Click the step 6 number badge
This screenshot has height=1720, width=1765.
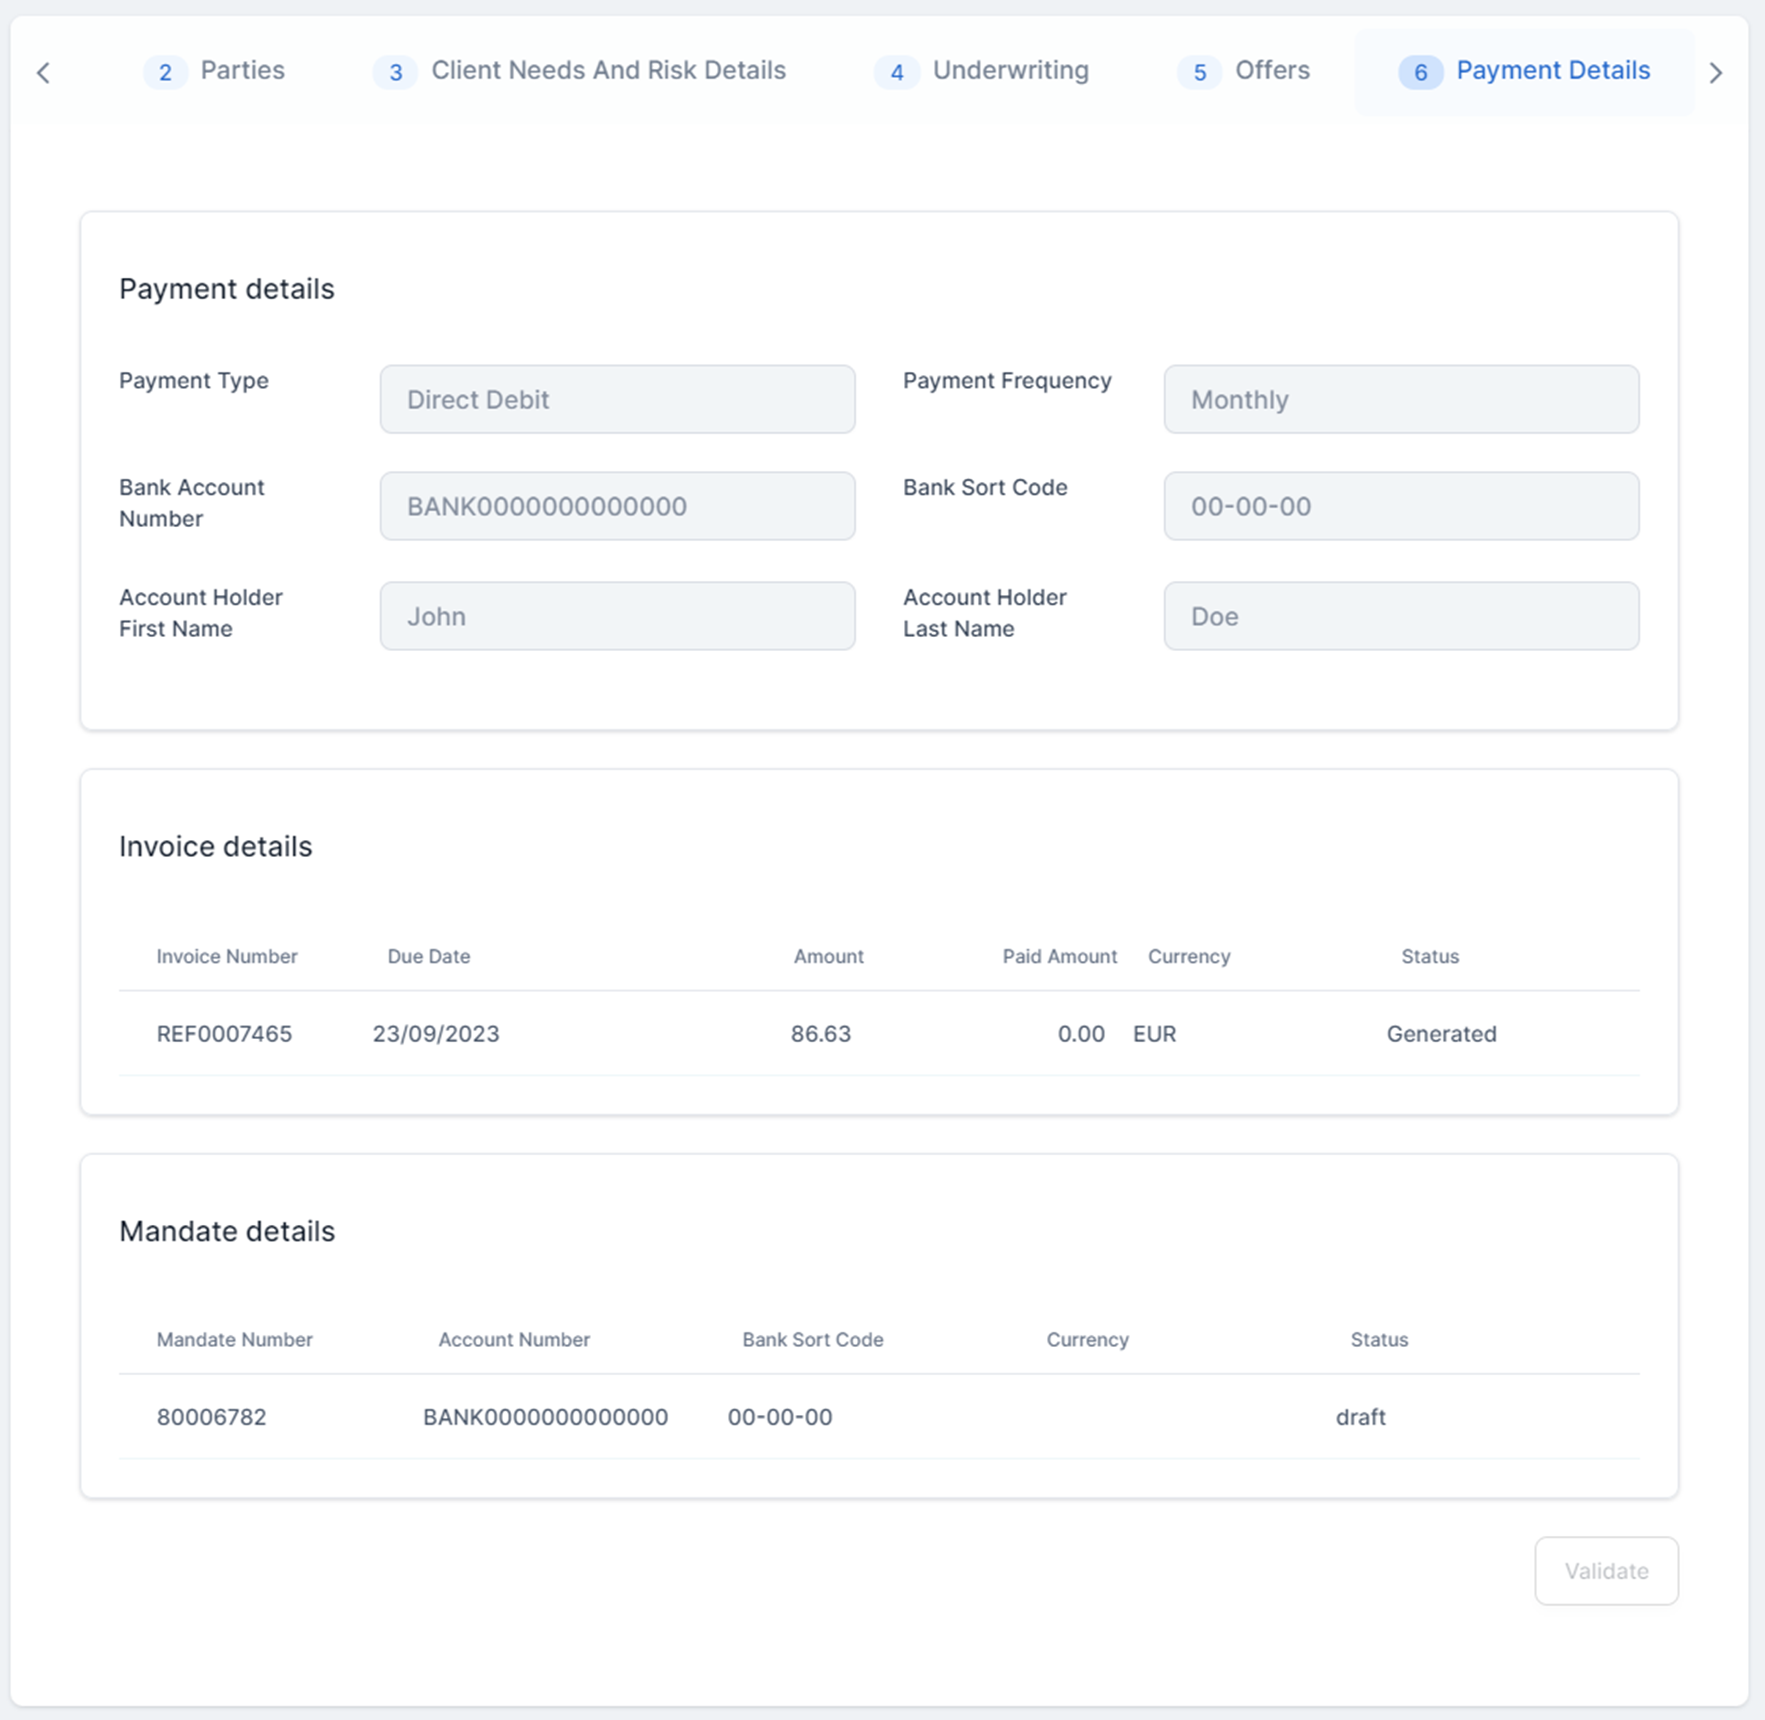[1419, 72]
